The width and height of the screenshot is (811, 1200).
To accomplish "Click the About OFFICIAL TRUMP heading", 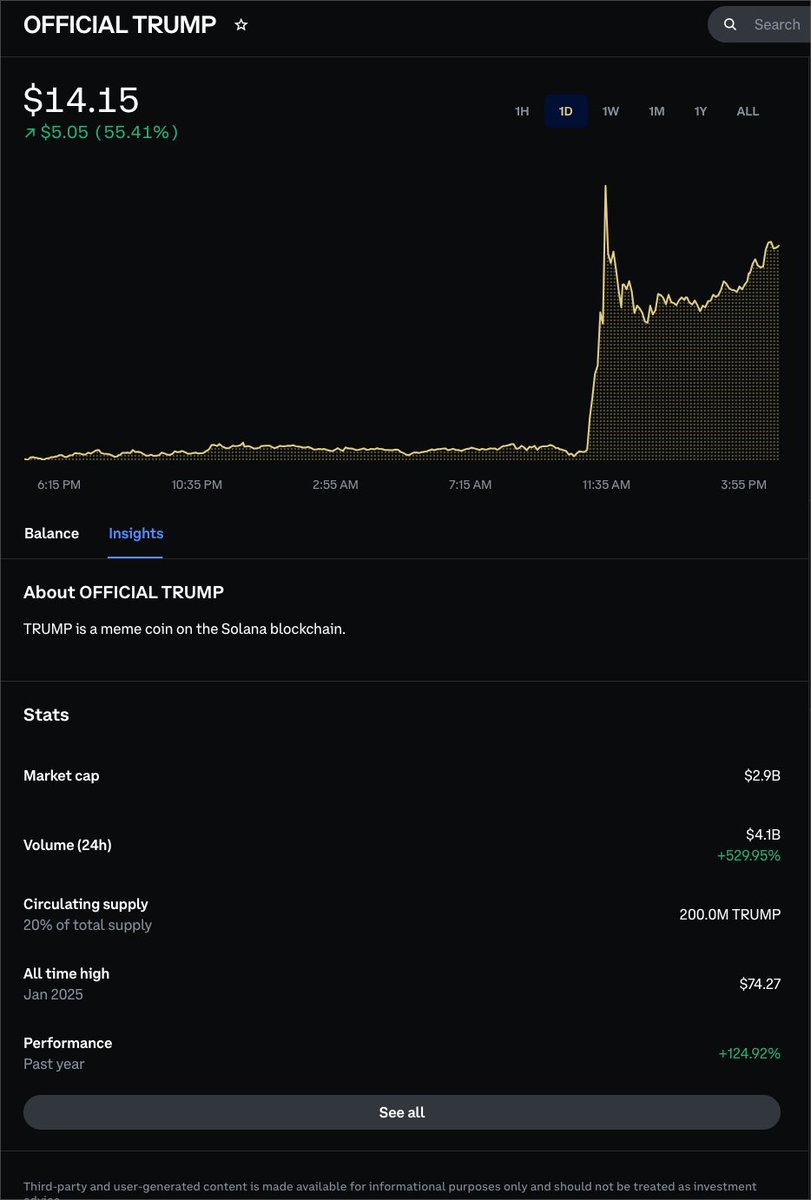I will (124, 592).
